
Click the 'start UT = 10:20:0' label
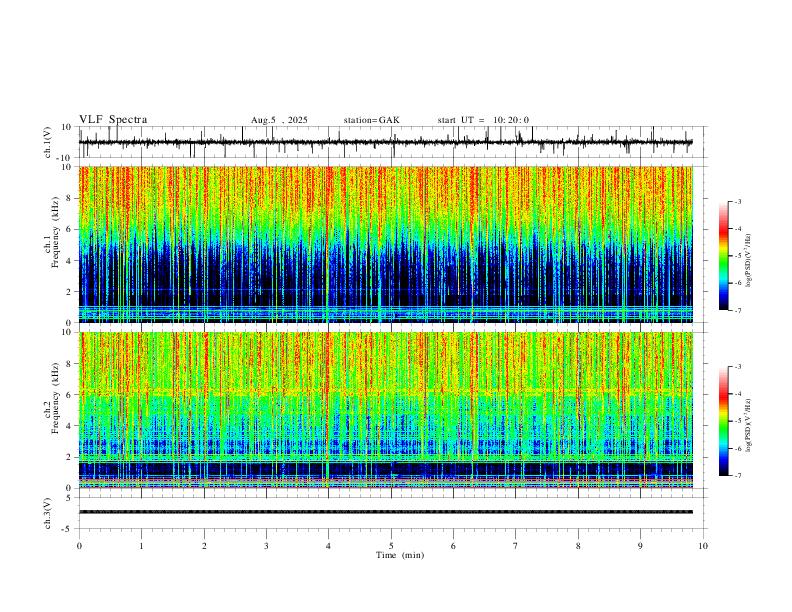coord(483,120)
